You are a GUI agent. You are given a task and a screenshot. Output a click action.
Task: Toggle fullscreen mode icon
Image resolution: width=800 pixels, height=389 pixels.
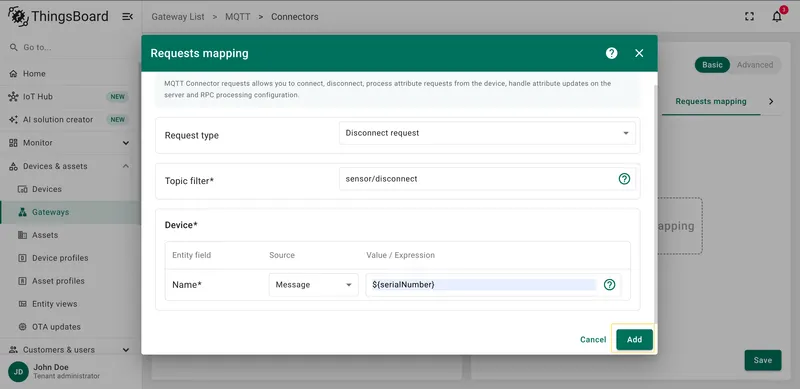(x=749, y=16)
